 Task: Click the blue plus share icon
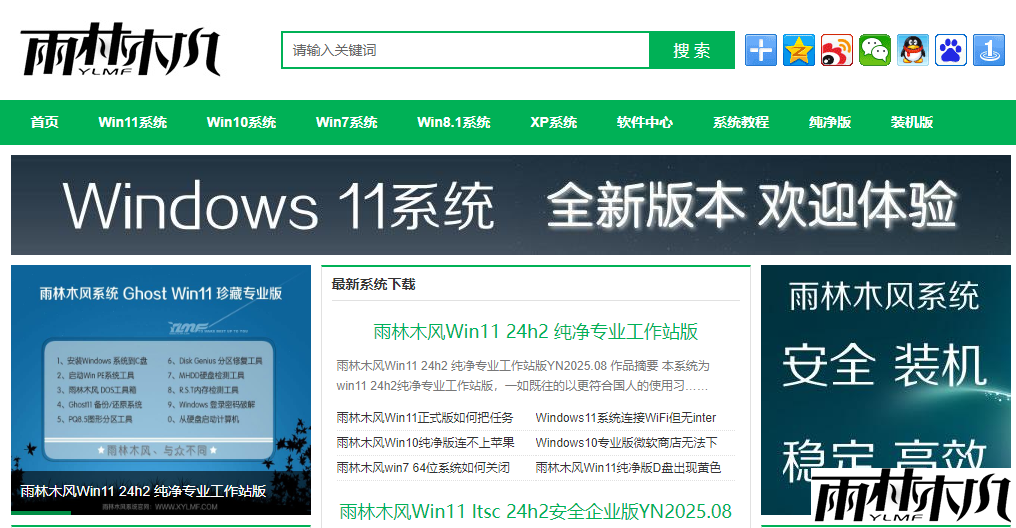761,50
